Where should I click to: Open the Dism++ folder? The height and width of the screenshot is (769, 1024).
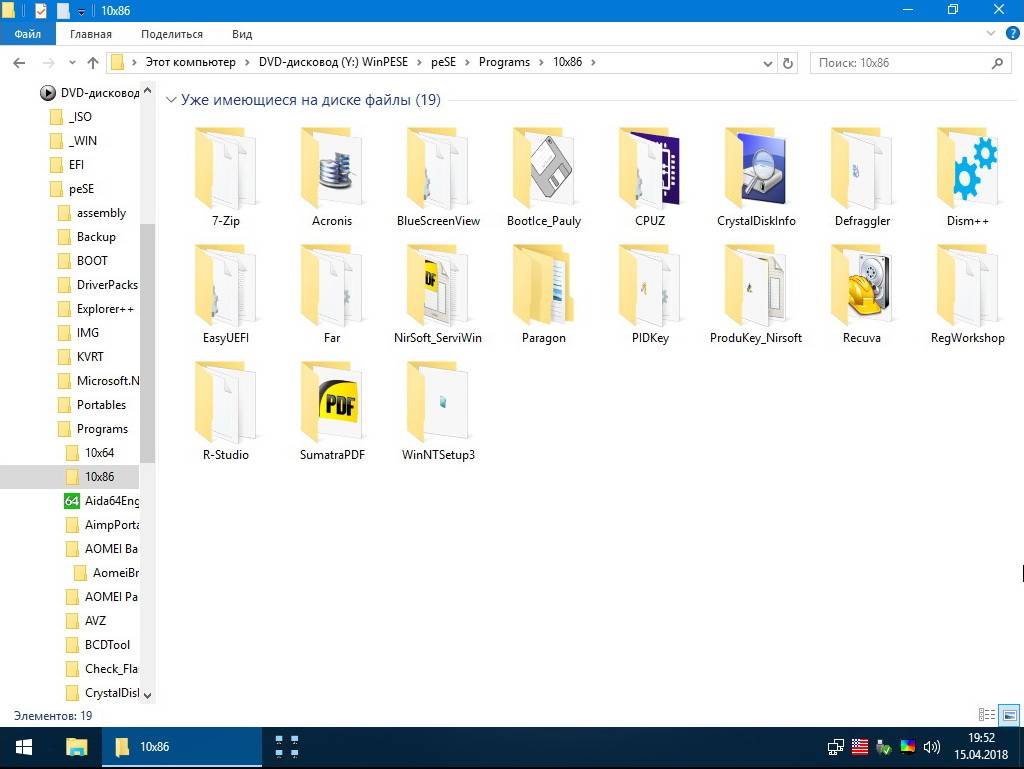pos(968,177)
